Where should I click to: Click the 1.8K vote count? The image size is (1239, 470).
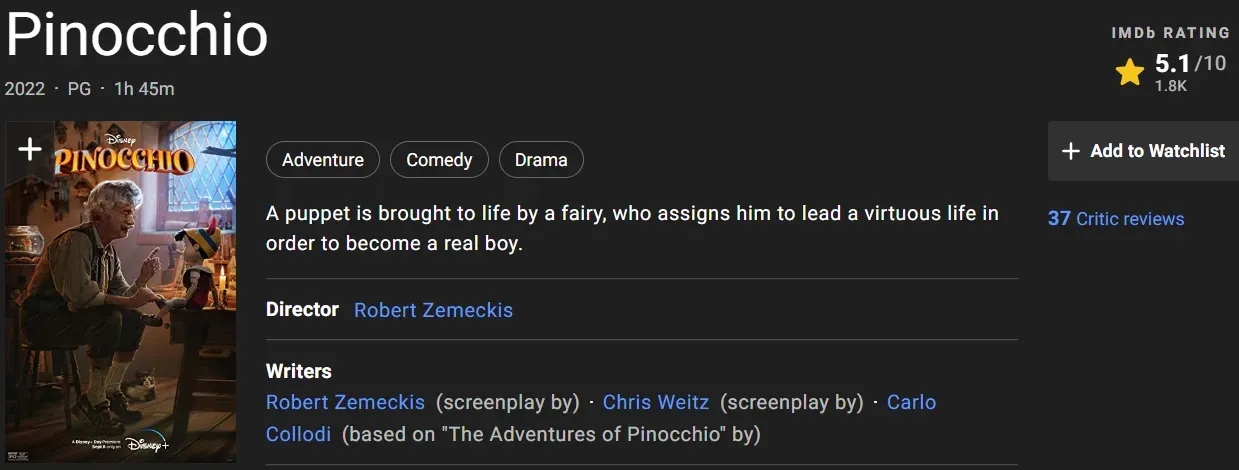tap(1170, 86)
